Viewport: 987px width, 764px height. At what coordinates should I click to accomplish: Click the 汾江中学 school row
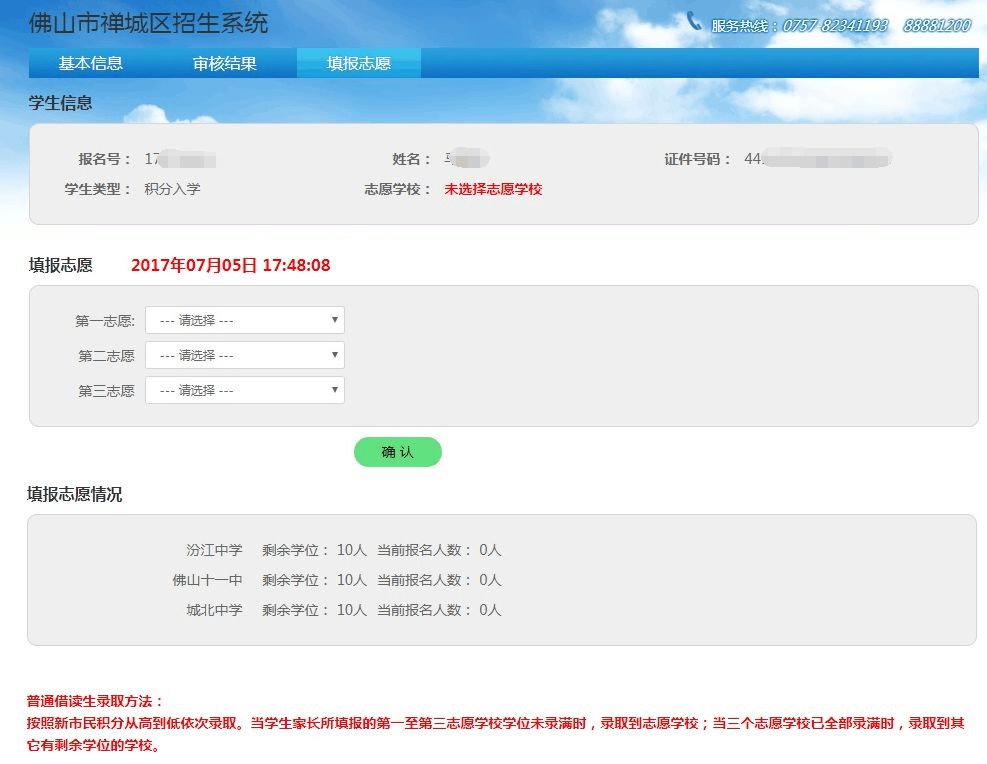pyautogui.click(x=344, y=550)
